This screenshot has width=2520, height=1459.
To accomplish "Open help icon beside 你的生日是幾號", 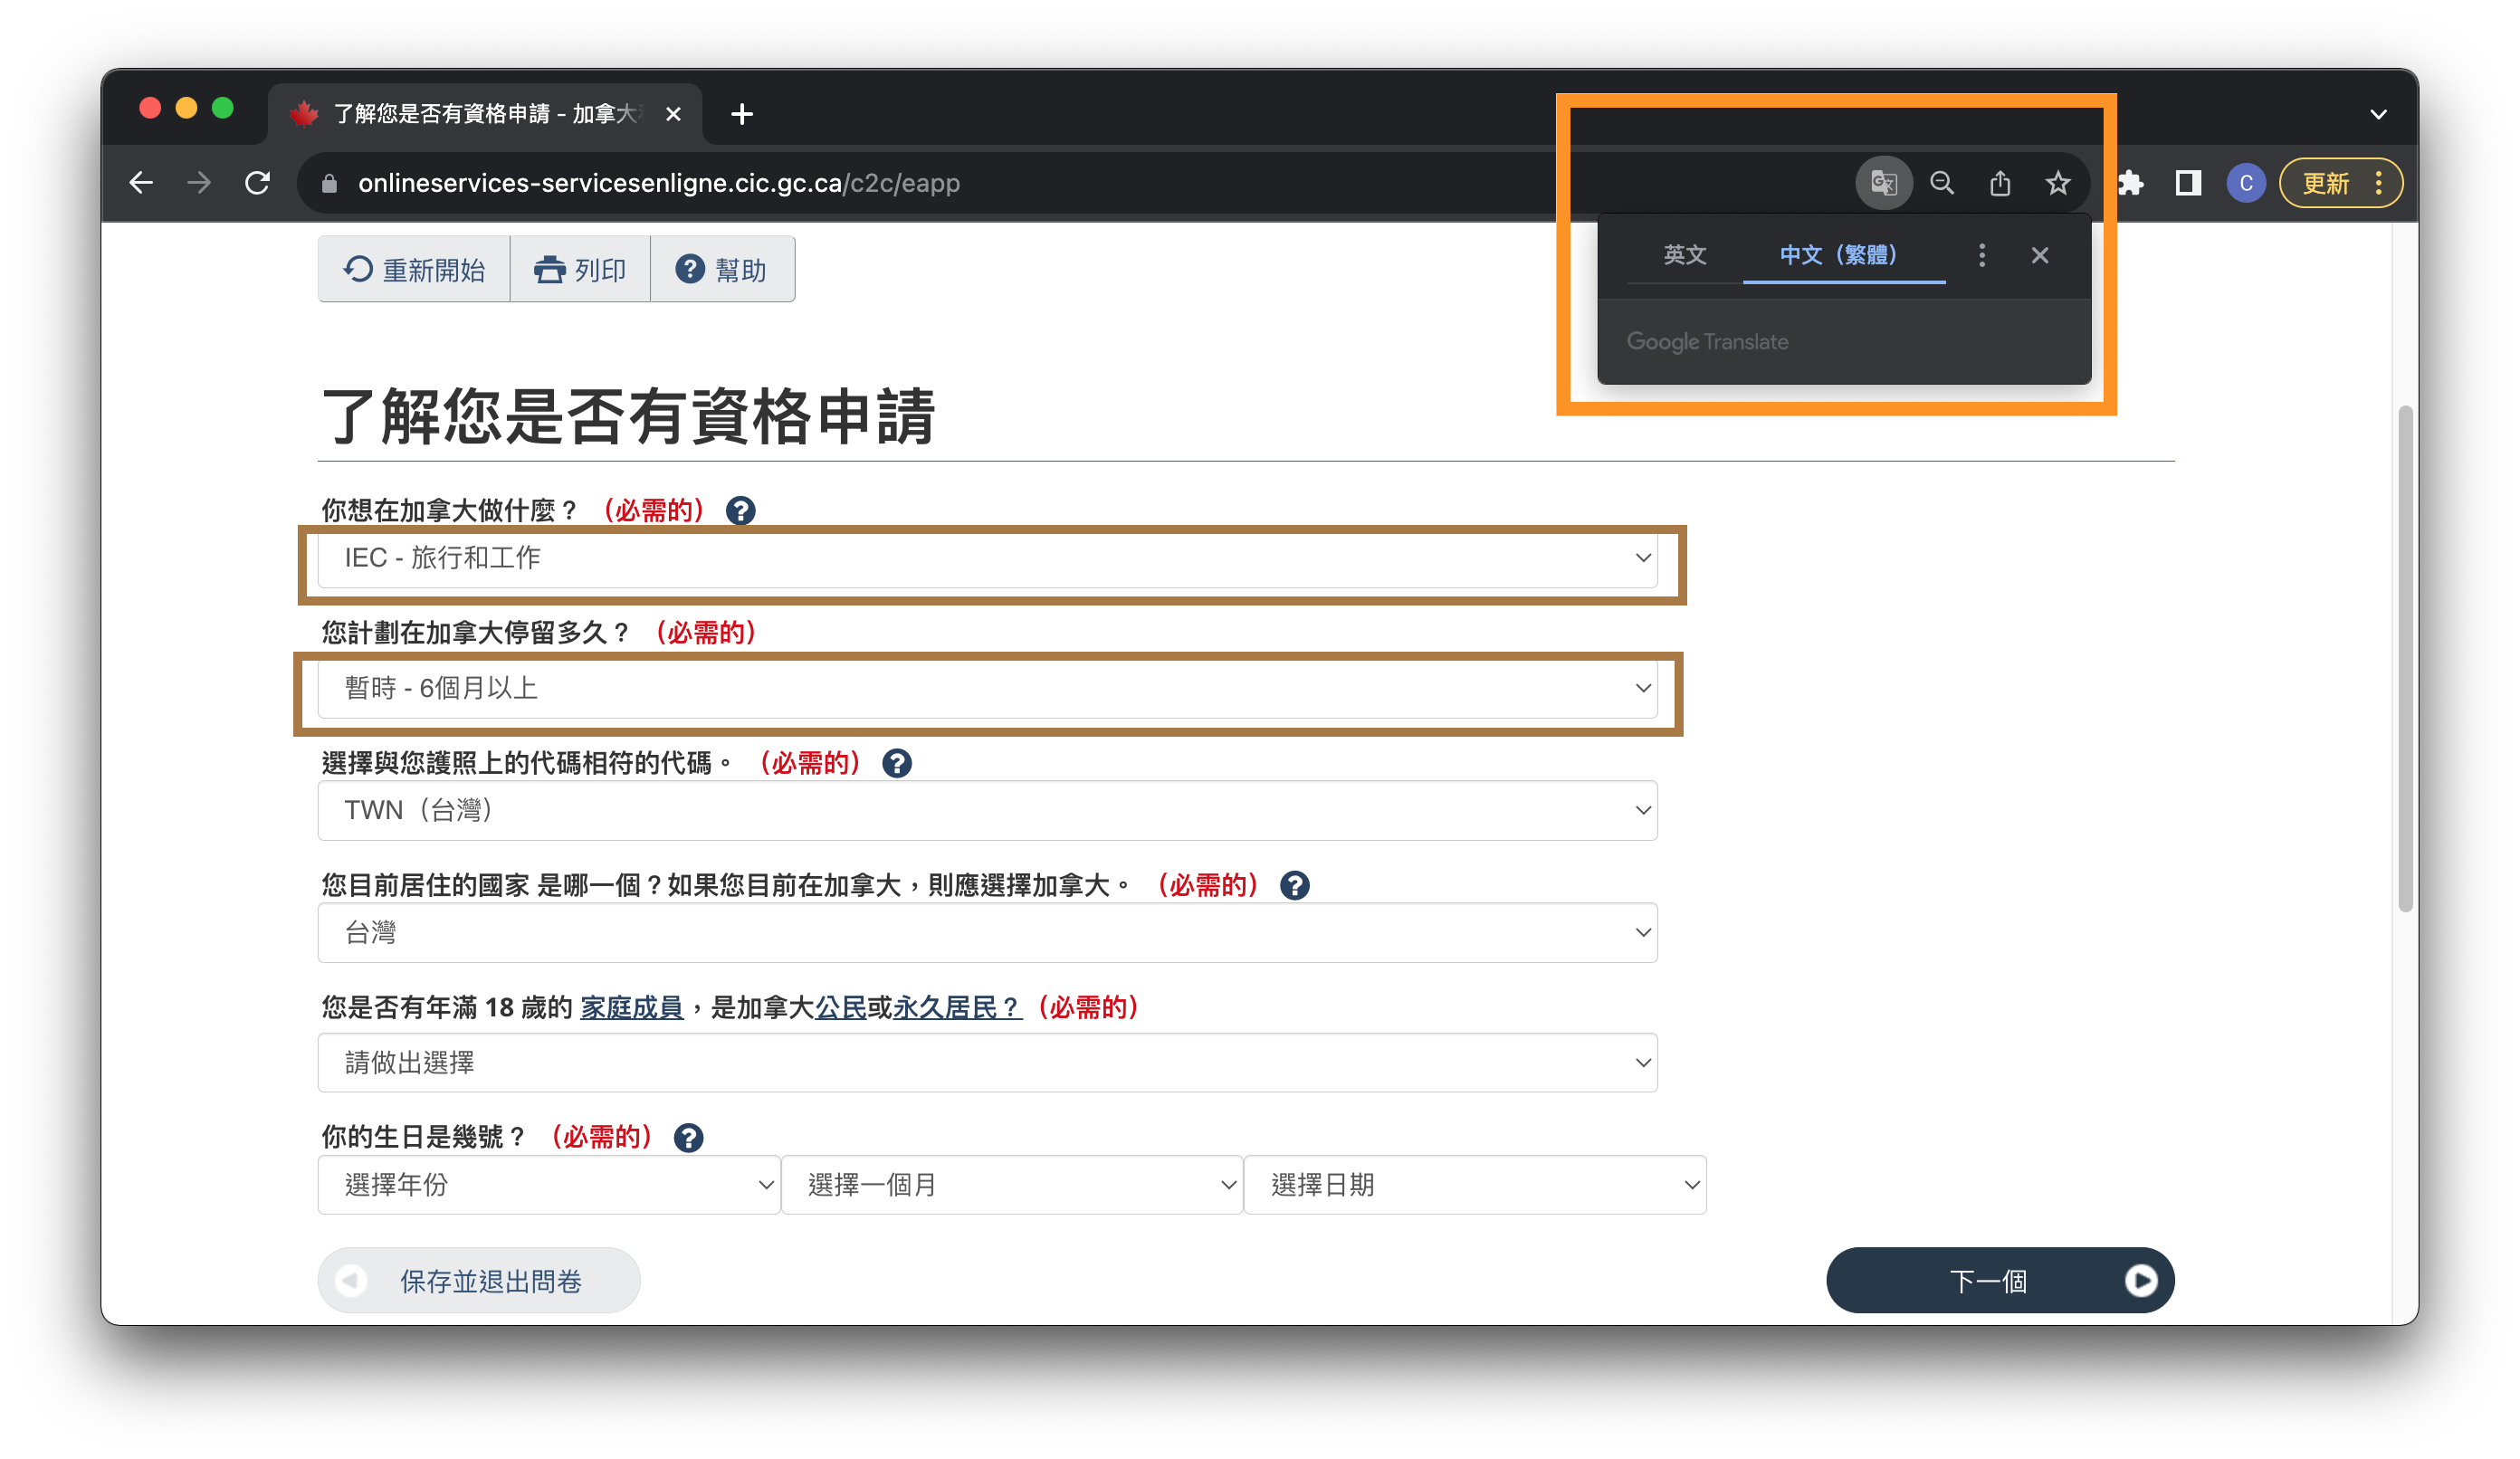I will point(688,1138).
